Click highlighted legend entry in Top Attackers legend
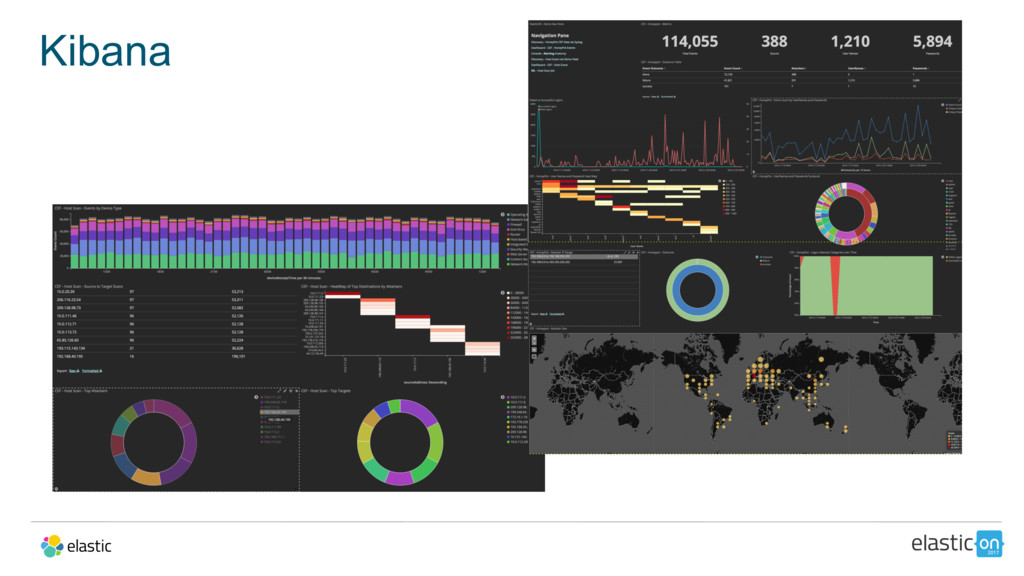This screenshot has height=576, width=1024. (280, 412)
